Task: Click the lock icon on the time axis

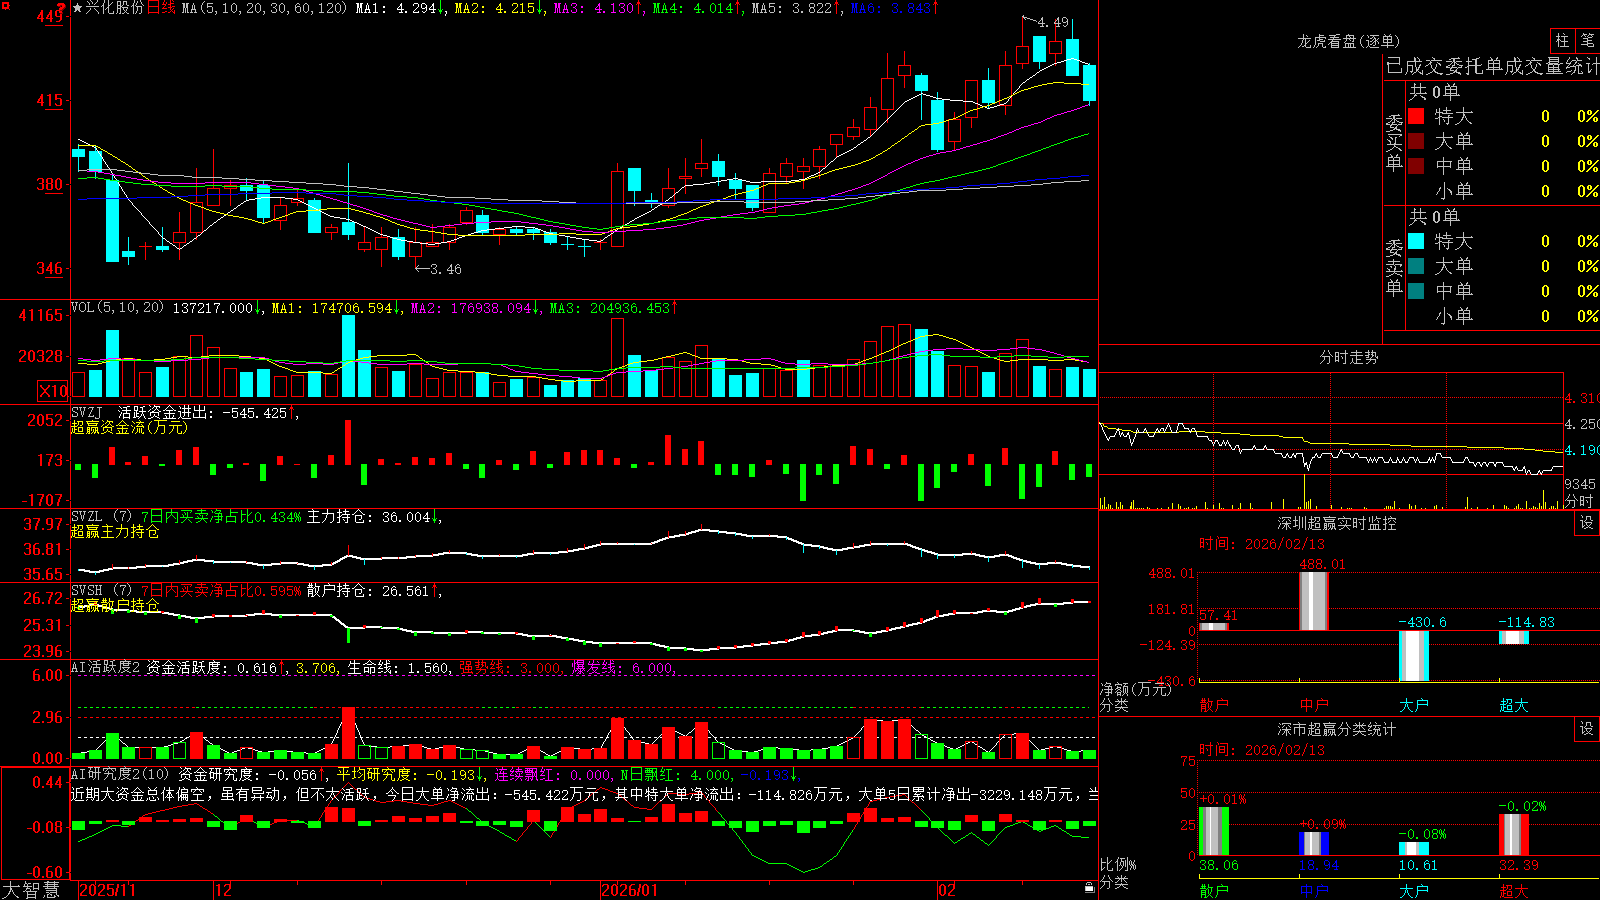Action: coord(1089,888)
